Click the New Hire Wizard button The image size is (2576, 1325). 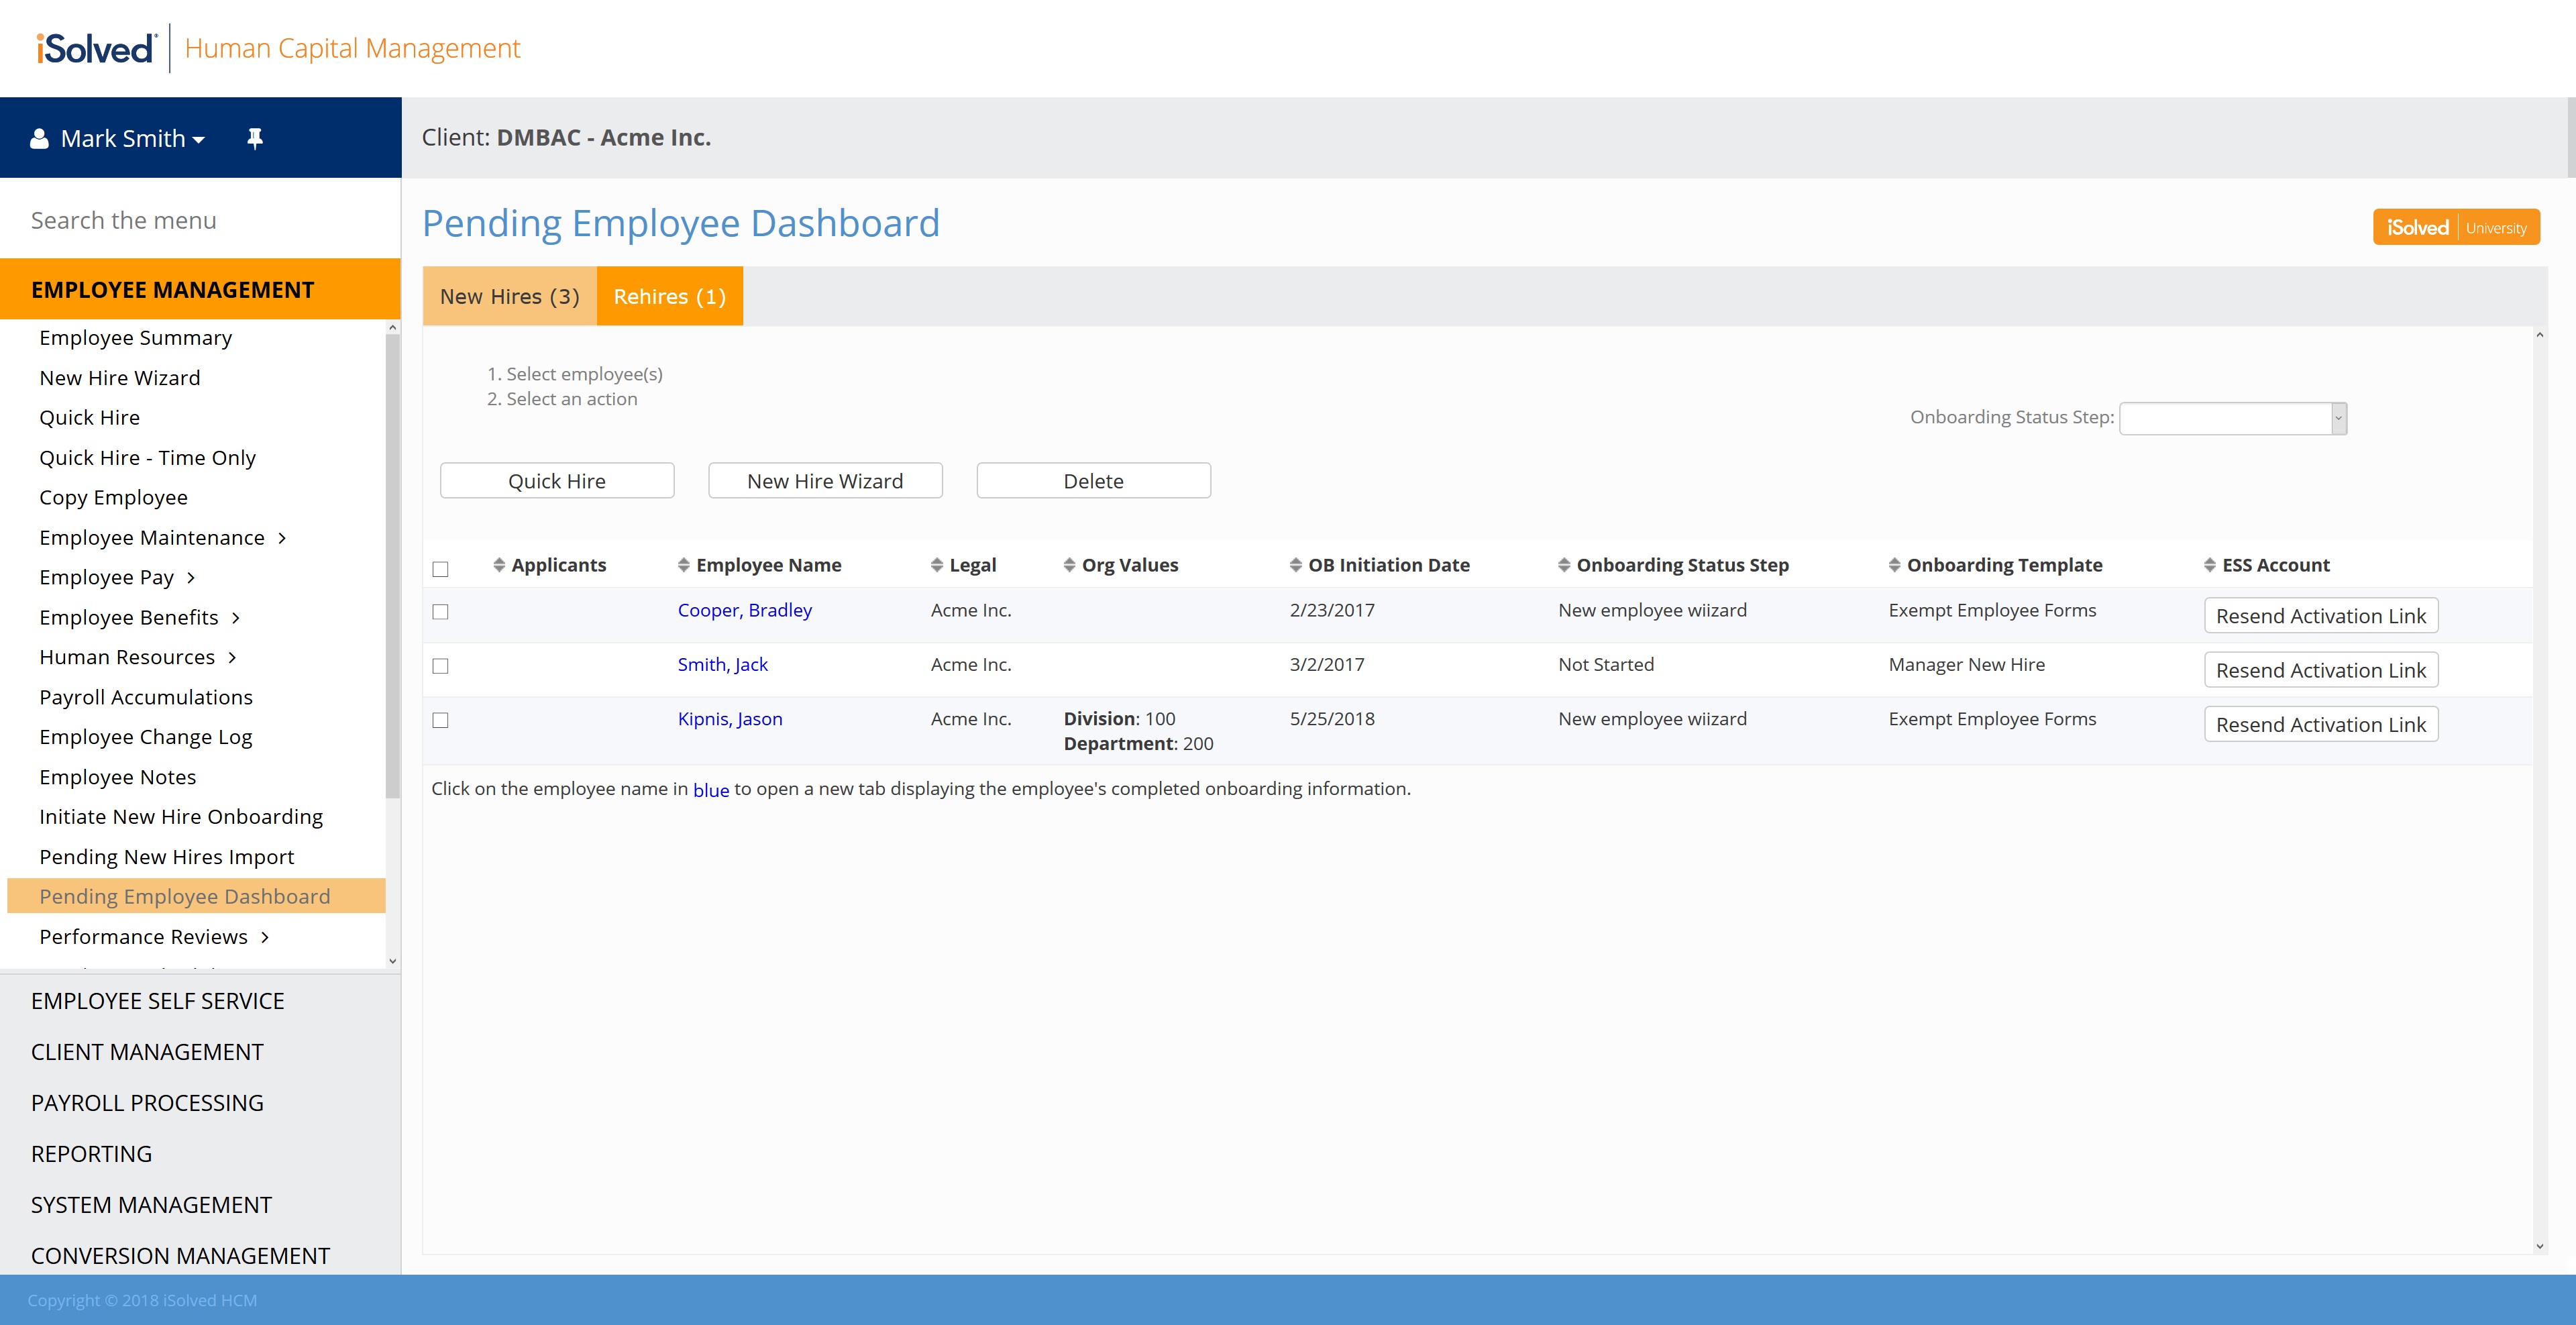825,481
